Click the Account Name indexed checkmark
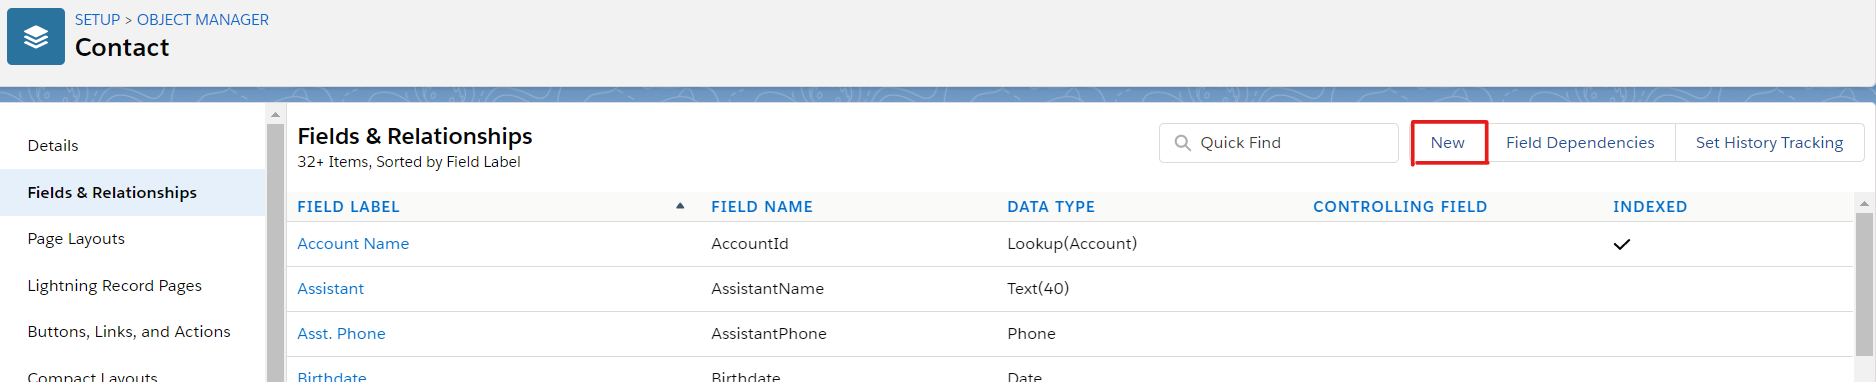1876x382 pixels. click(1622, 244)
